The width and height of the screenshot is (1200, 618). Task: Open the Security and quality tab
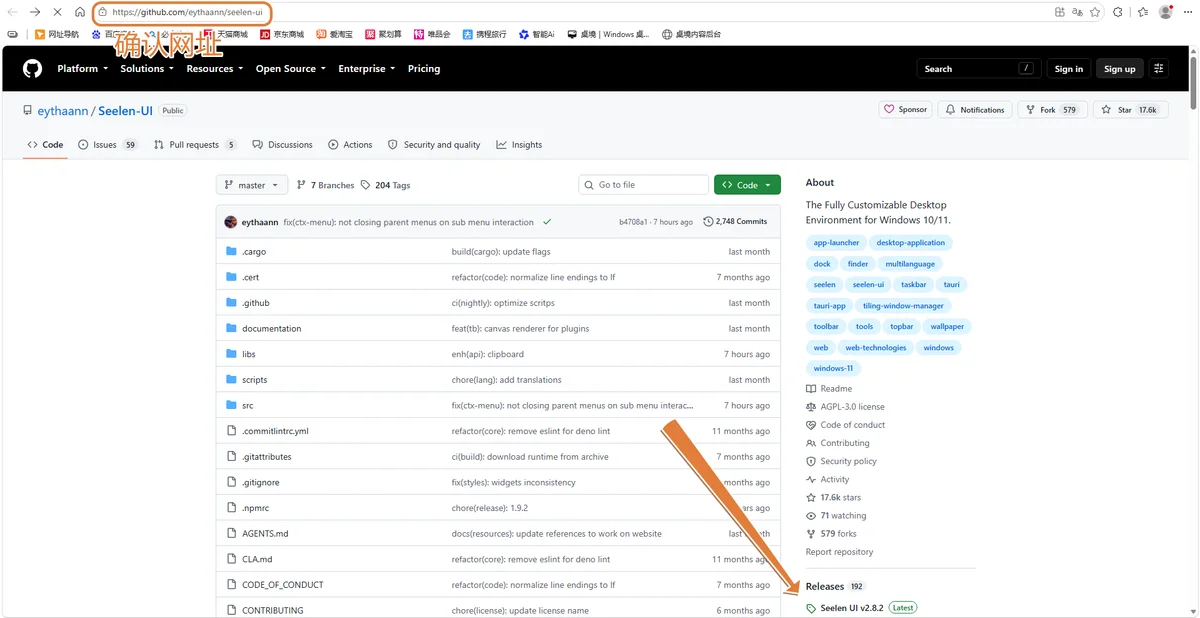(x=434, y=145)
